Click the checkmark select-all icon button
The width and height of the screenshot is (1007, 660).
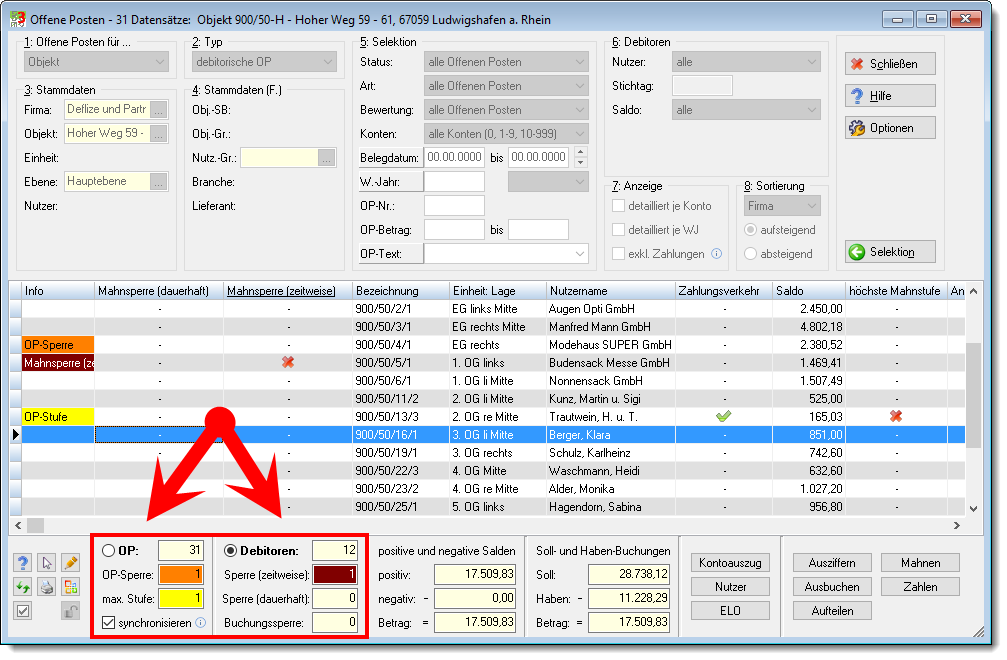[x=23, y=611]
